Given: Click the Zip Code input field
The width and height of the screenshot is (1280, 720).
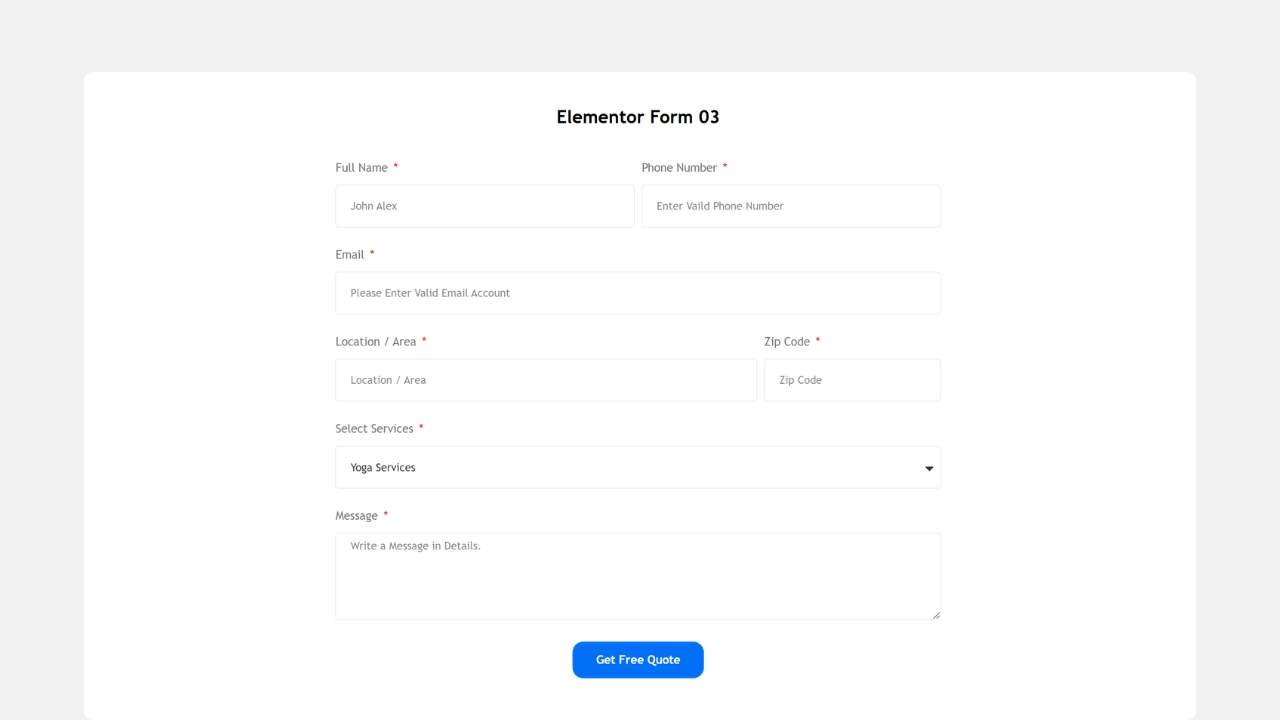Looking at the screenshot, I should 851,380.
